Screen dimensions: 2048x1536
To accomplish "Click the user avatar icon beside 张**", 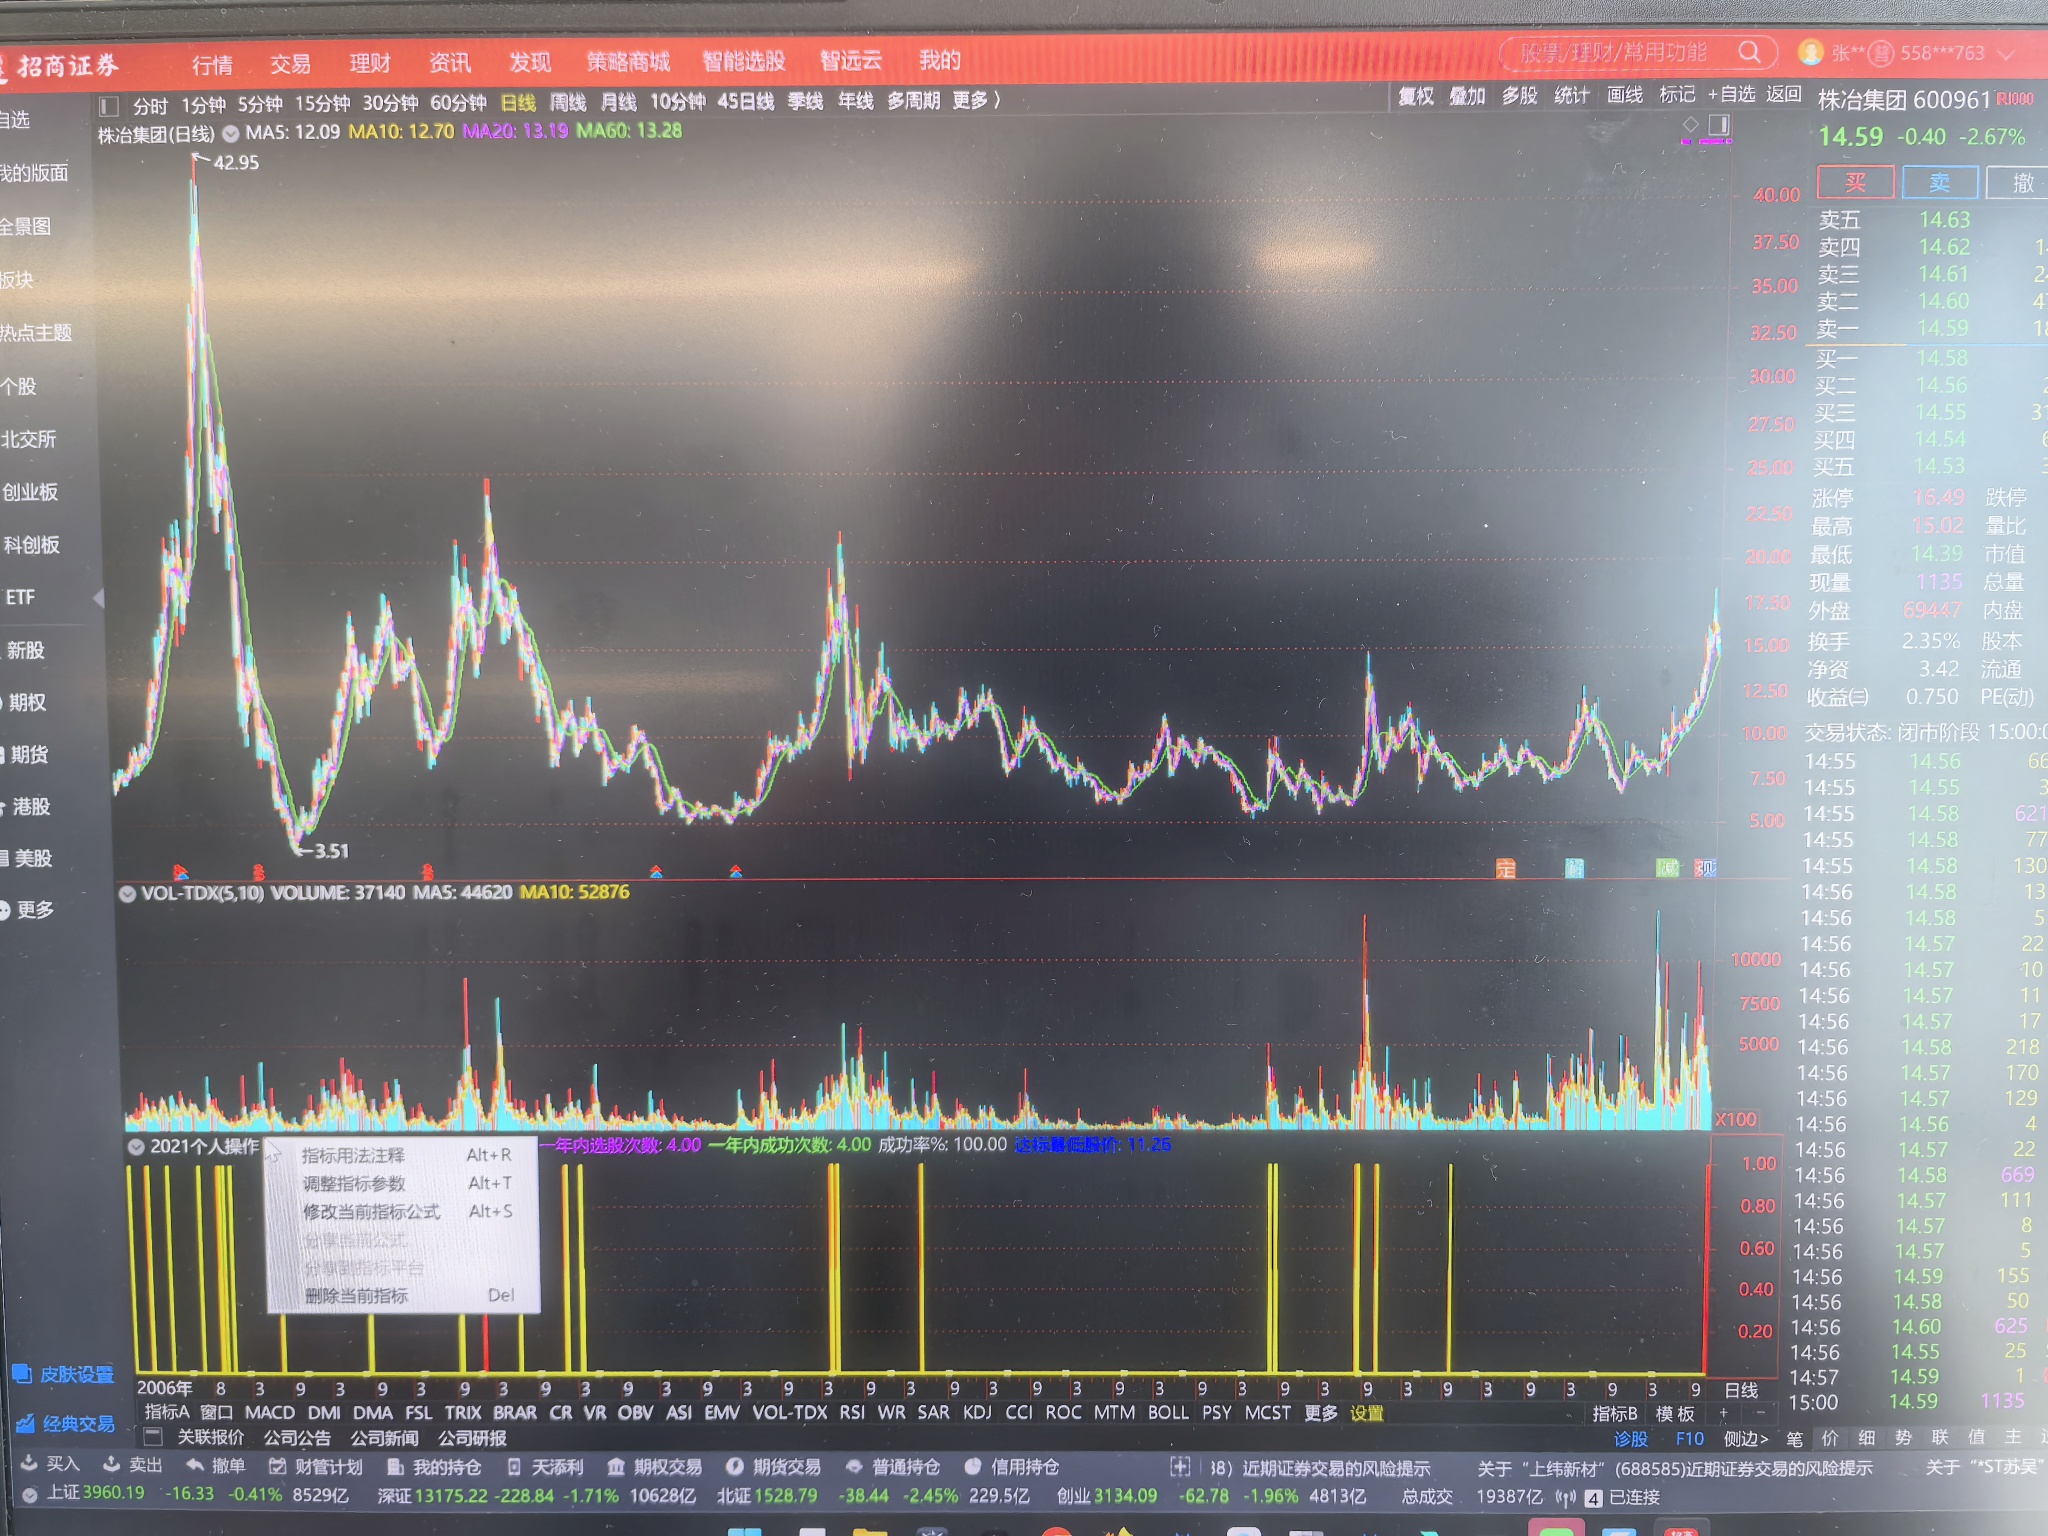I will pos(1810,52).
